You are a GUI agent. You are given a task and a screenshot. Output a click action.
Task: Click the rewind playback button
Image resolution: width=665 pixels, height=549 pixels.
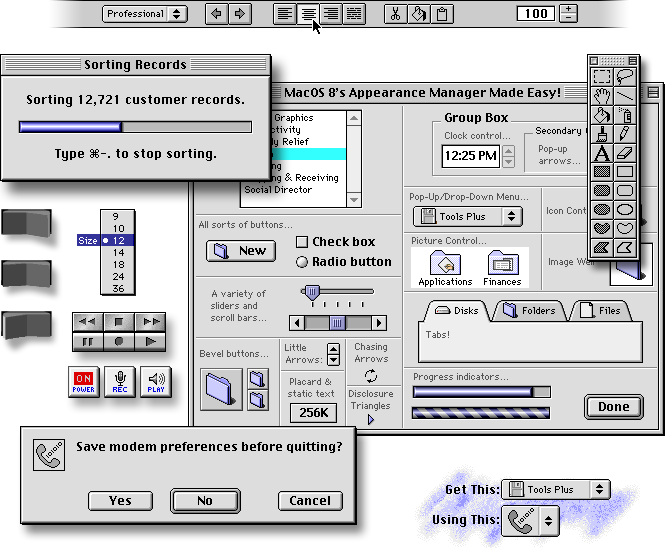(x=88, y=322)
